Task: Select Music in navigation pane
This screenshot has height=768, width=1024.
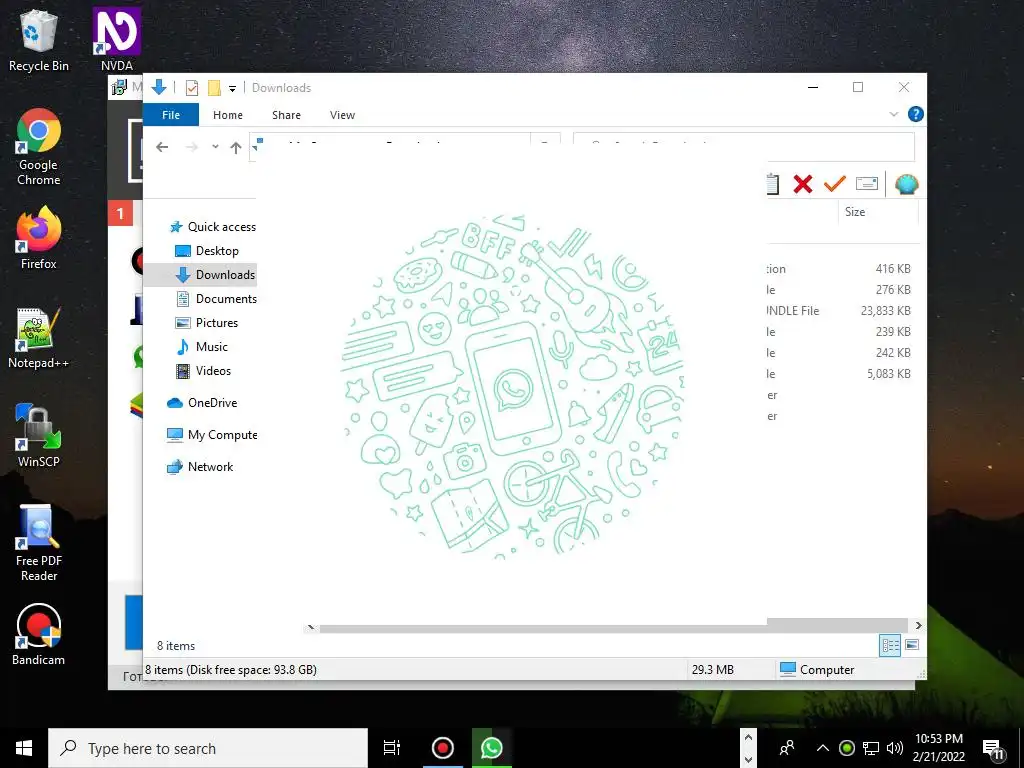Action: 202,347
